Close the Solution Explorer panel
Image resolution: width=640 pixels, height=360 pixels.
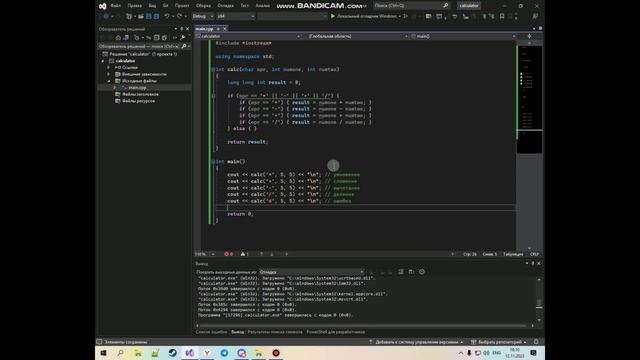[x=187, y=29]
